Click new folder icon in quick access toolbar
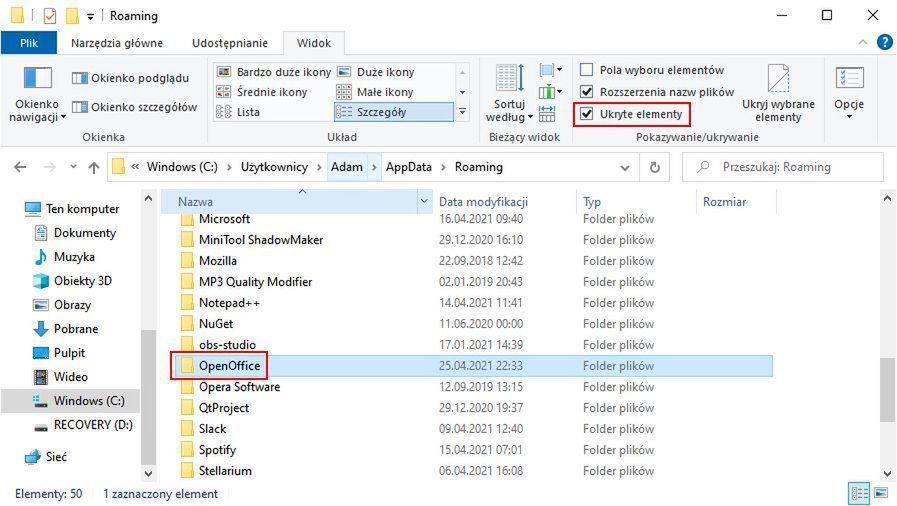This screenshot has height=506, width=897. click(72, 16)
